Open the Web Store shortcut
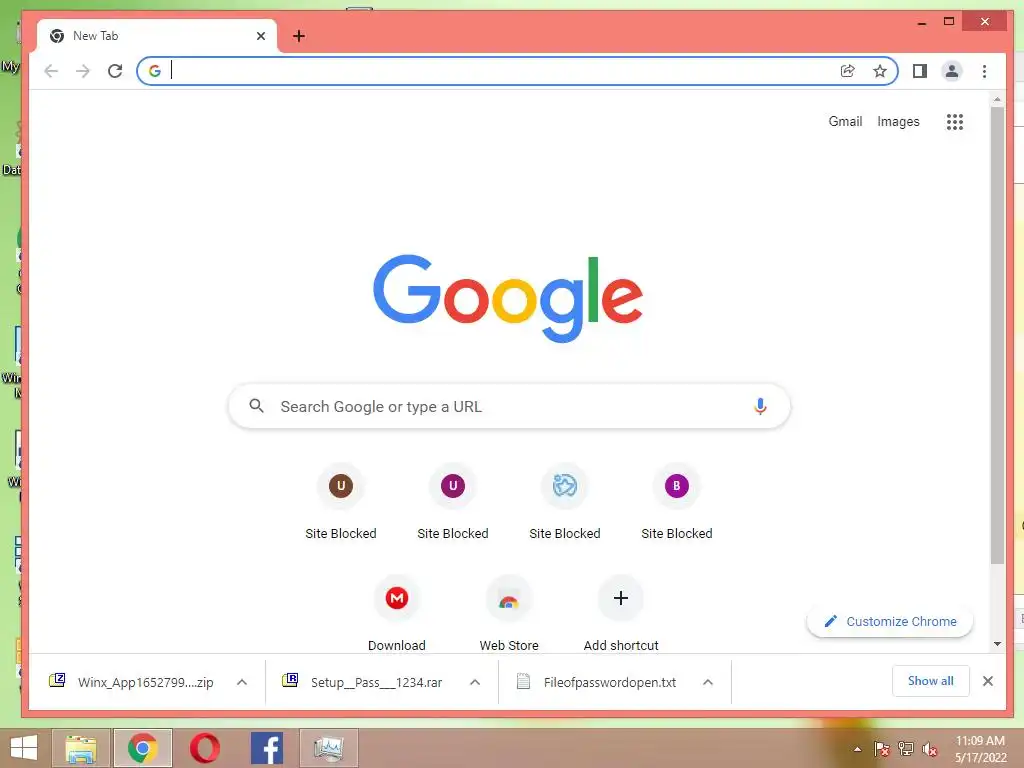Screen dimensions: 1024x768 [509, 598]
